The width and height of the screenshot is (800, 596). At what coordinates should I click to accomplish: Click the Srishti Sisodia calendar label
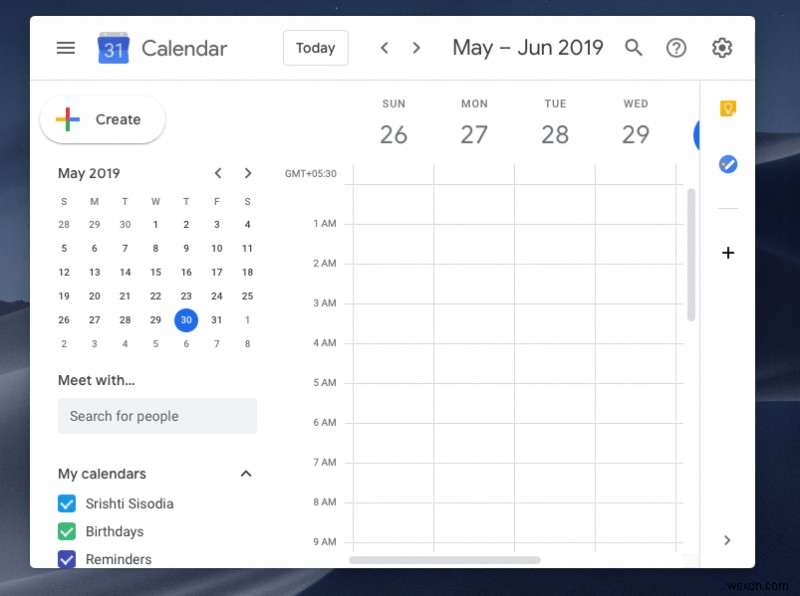click(x=130, y=504)
